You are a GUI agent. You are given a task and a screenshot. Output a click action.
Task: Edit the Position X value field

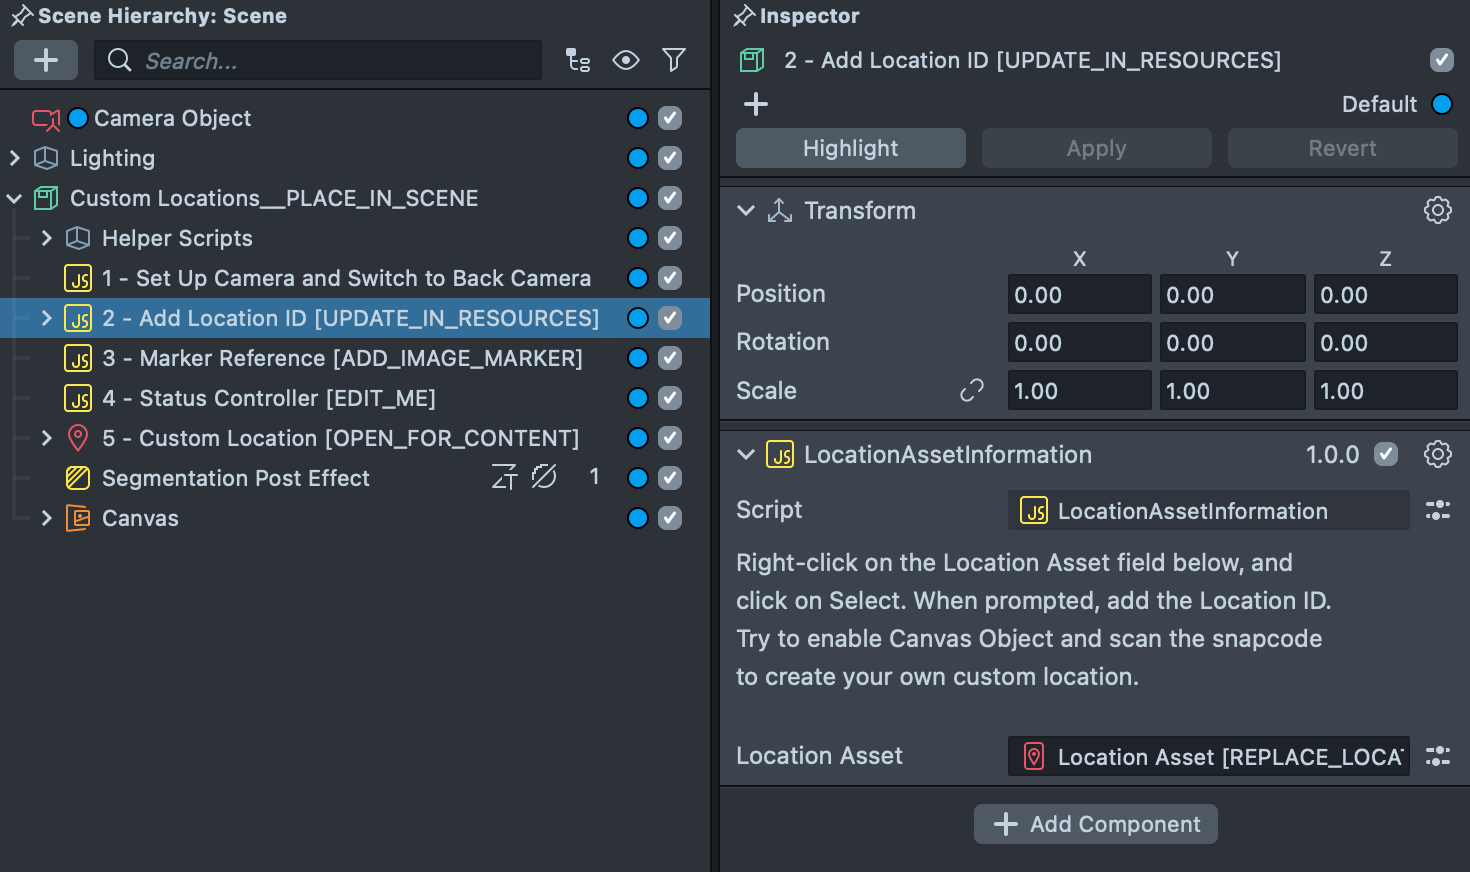coord(1079,293)
